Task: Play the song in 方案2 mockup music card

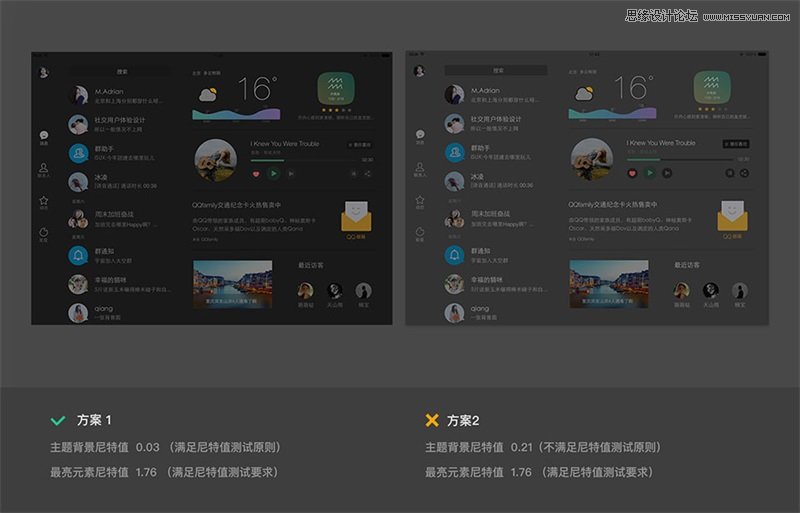Action: click(649, 173)
